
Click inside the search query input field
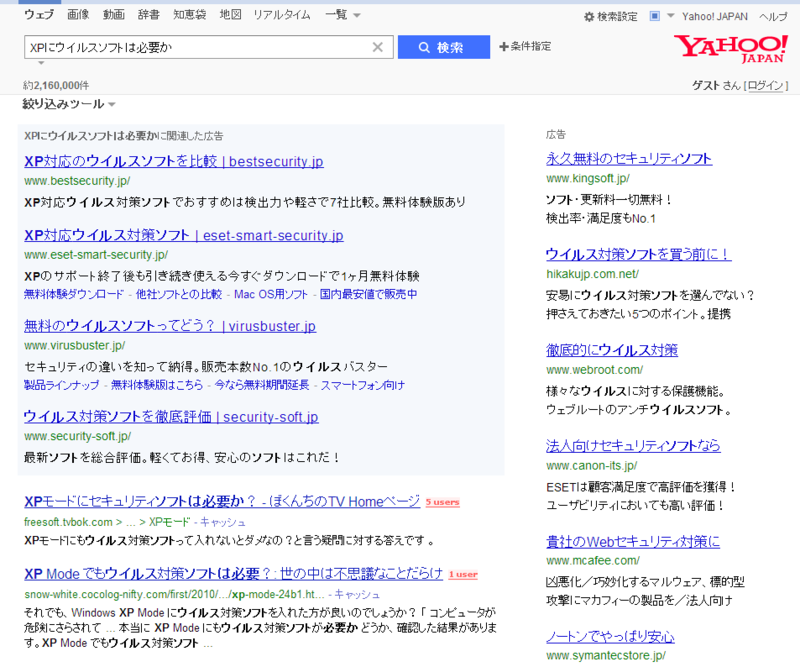click(x=200, y=47)
